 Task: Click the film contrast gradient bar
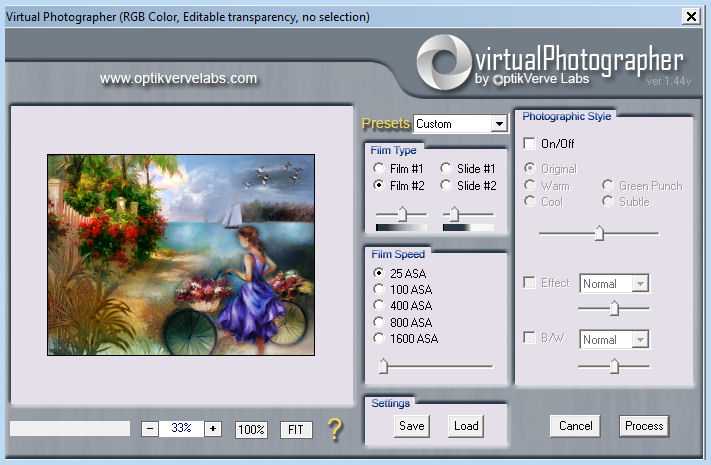(x=401, y=227)
